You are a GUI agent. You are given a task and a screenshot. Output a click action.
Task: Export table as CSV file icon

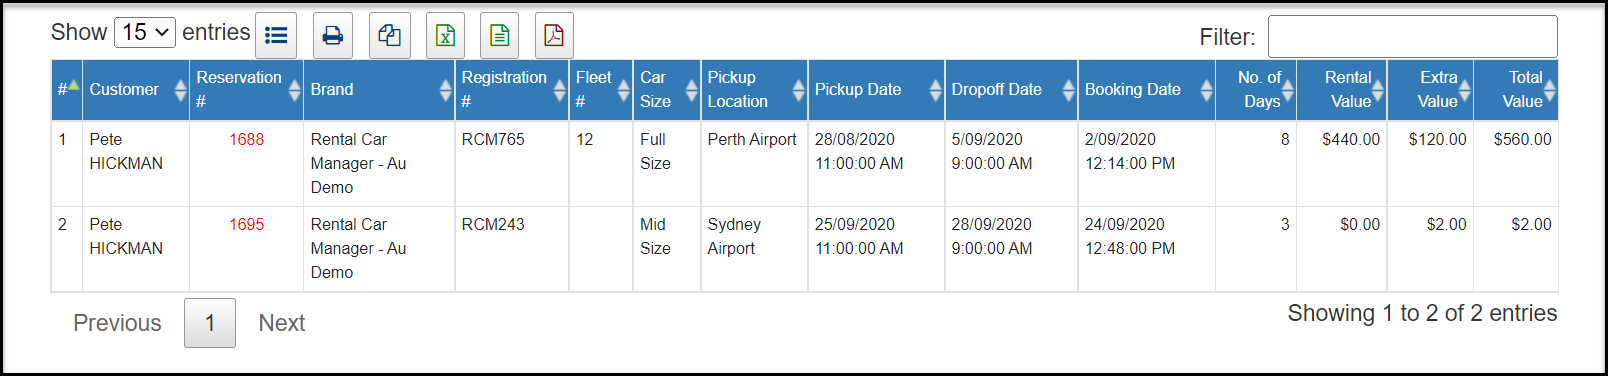click(500, 36)
